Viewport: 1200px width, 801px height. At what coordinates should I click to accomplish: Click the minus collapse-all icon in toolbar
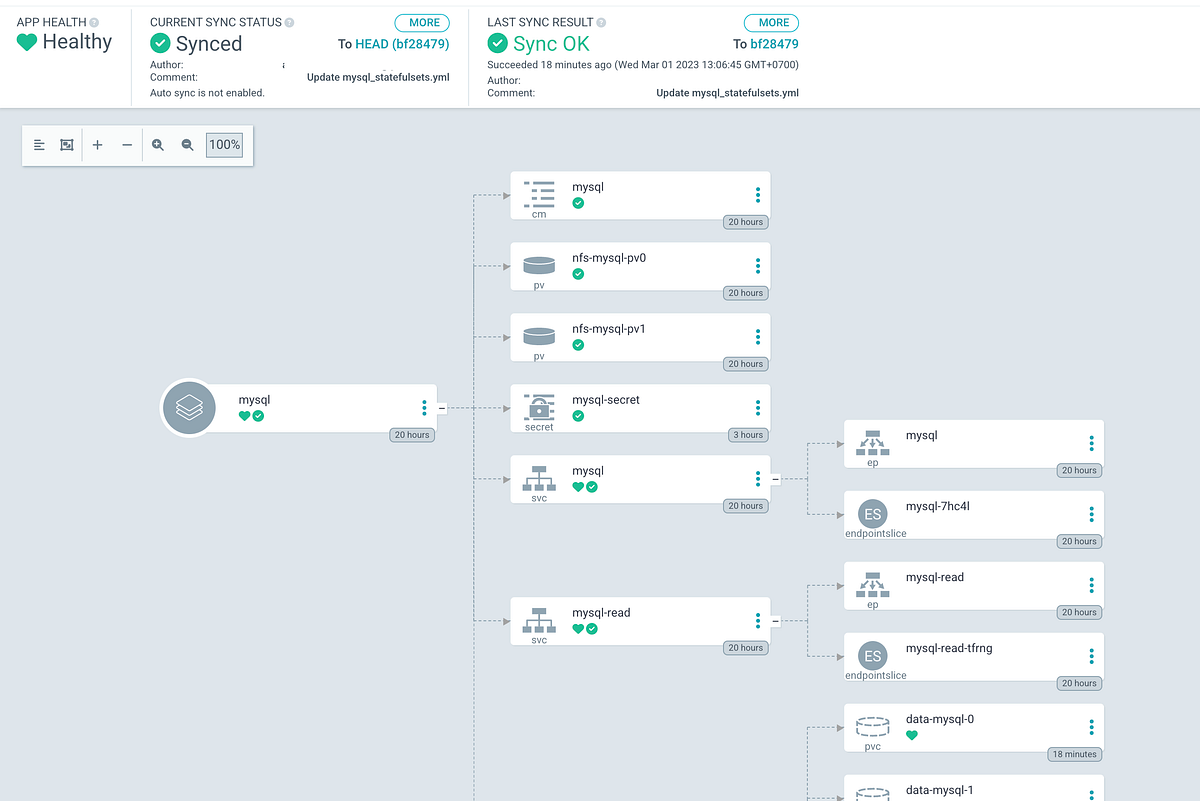(127, 145)
